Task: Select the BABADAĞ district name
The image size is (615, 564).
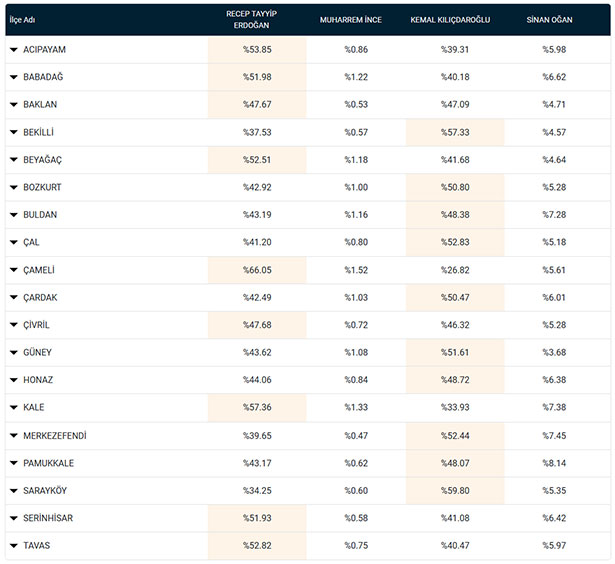Action: pos(43,77)
